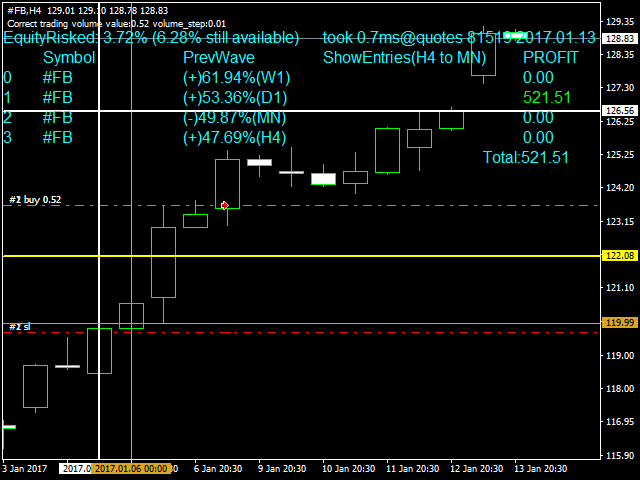Viewport: 640px width, 480px height.
Task: Click the EquityRisked 3.72% status text
Action: pyautogui.click(x=150, y=38)
